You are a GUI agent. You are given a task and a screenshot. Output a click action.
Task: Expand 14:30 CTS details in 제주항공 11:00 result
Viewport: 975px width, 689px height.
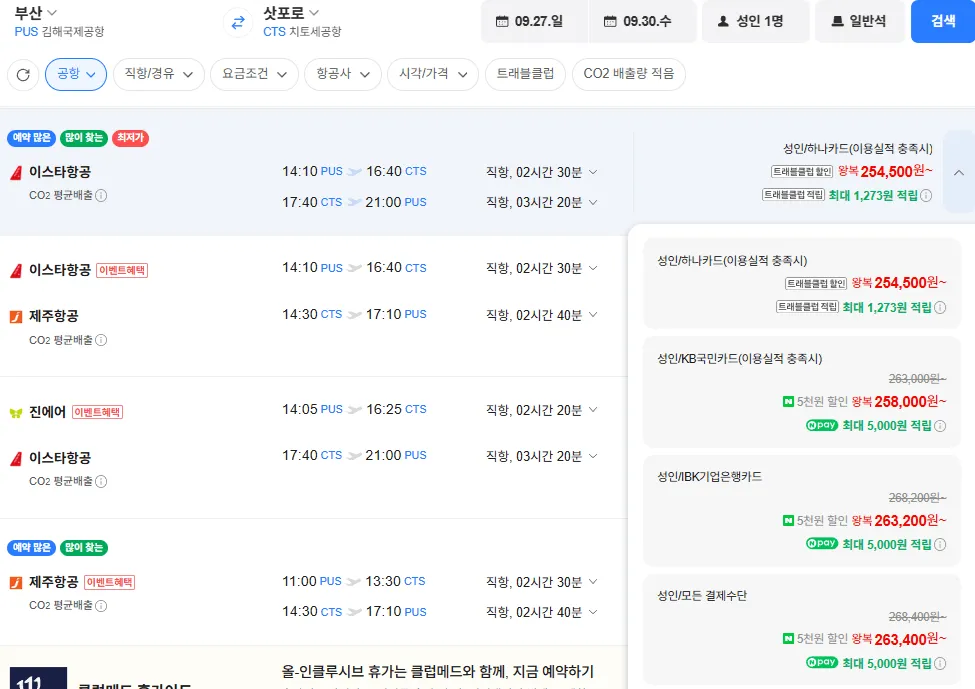pyautogui.click(x=593, y=612)
